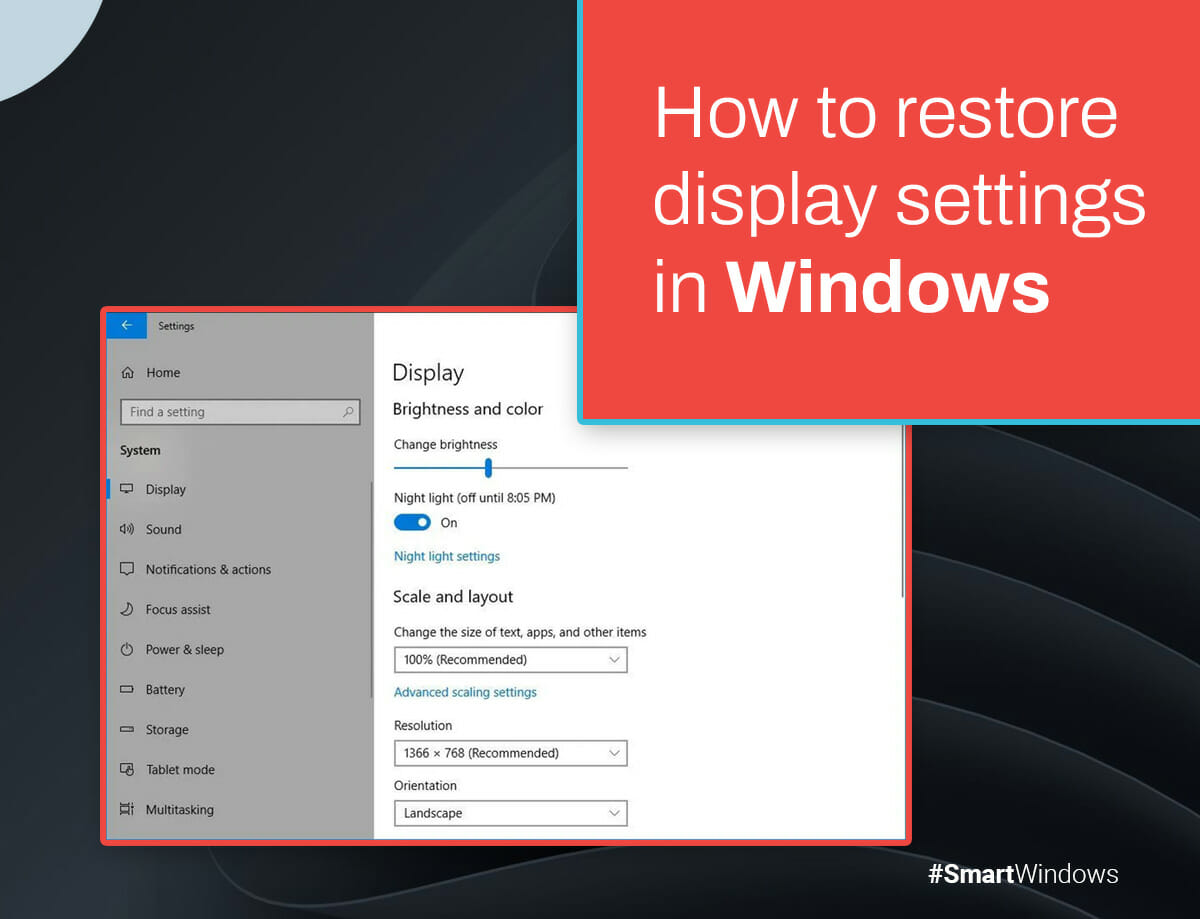Open Night light settings

coord(446,556)
